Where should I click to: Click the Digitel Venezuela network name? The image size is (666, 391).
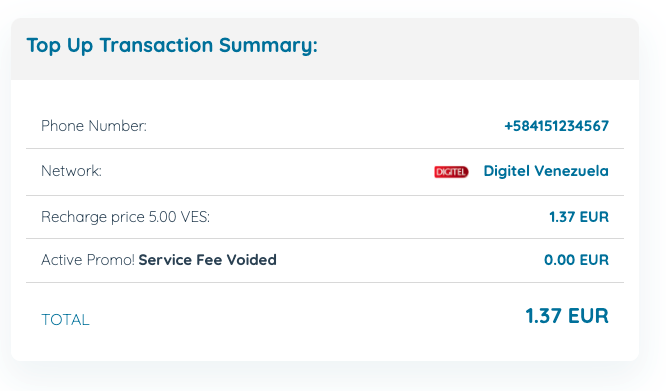[x=546, y=171]
